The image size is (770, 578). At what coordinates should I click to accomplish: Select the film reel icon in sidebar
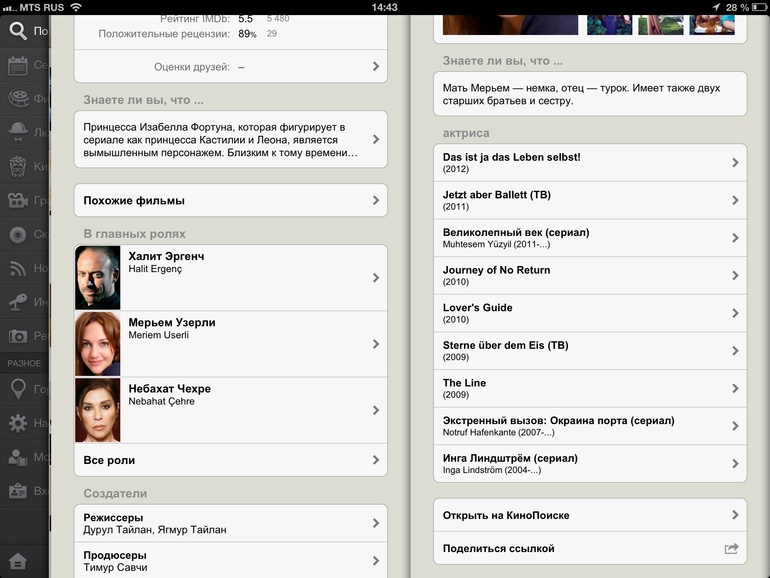[x=17, y=98]
